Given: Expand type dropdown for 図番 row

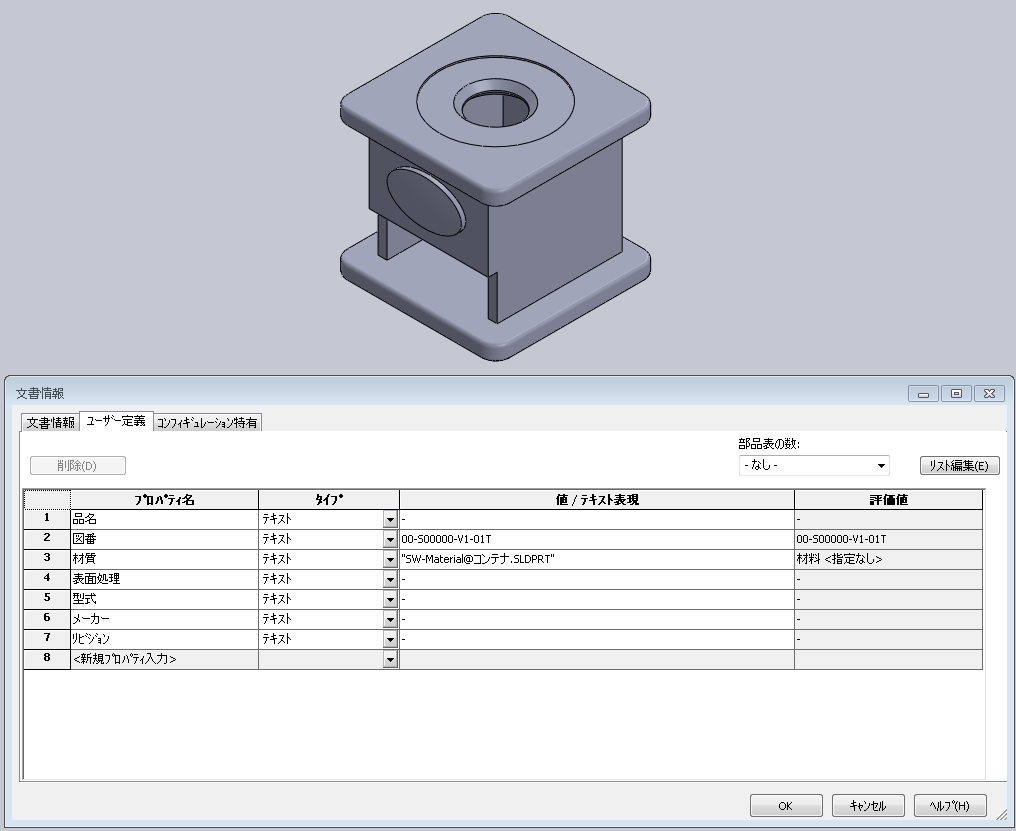Looking at the screenshot, I should 390,540.
